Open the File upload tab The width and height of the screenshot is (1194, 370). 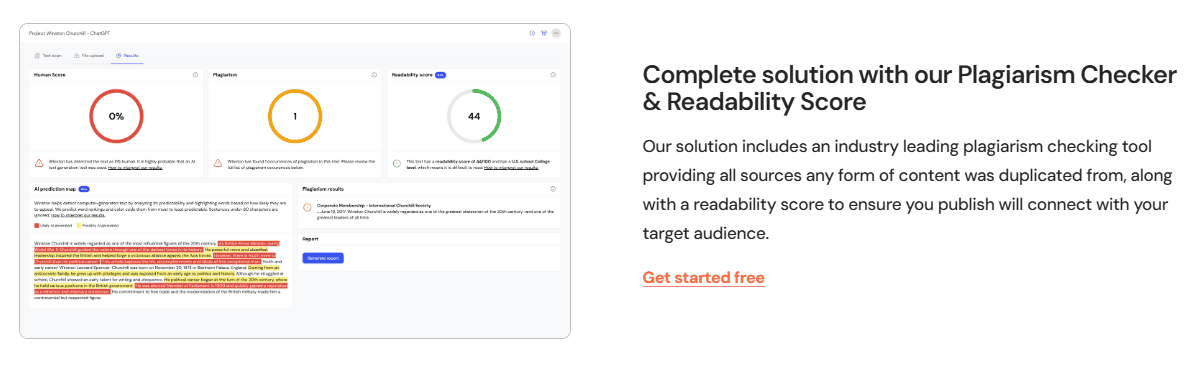coord(88,56)
